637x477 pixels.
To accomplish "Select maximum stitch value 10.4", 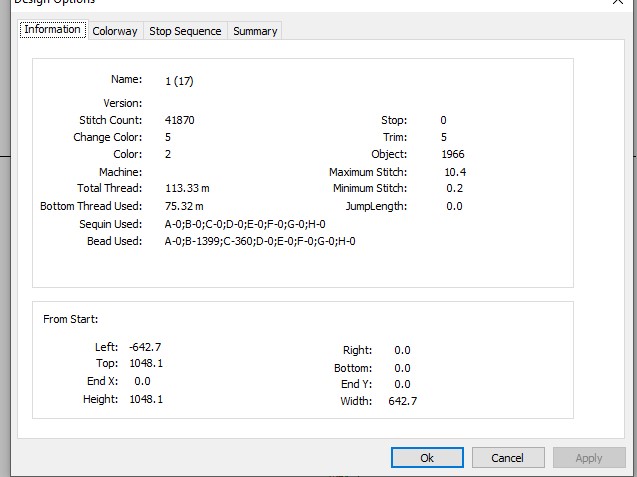I will [455, 172].
